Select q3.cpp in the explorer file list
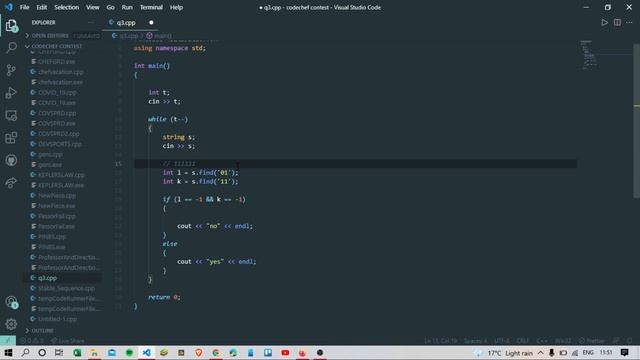640x360 pixels. coord(47,278)
